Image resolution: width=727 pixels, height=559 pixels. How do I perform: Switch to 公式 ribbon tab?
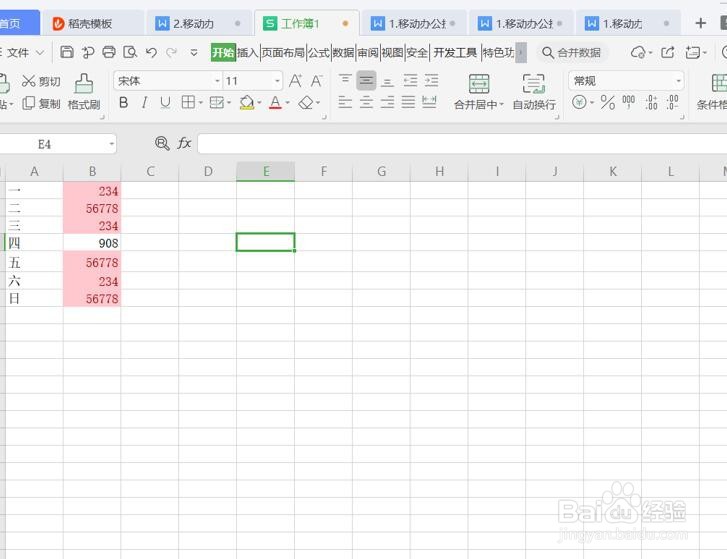tap(319, 52)
